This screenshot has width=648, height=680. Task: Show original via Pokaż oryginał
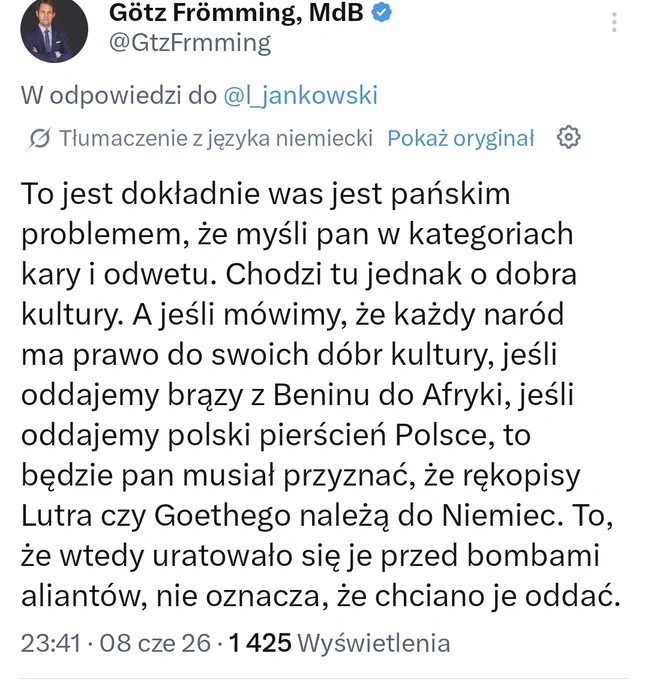pos(461,139)
